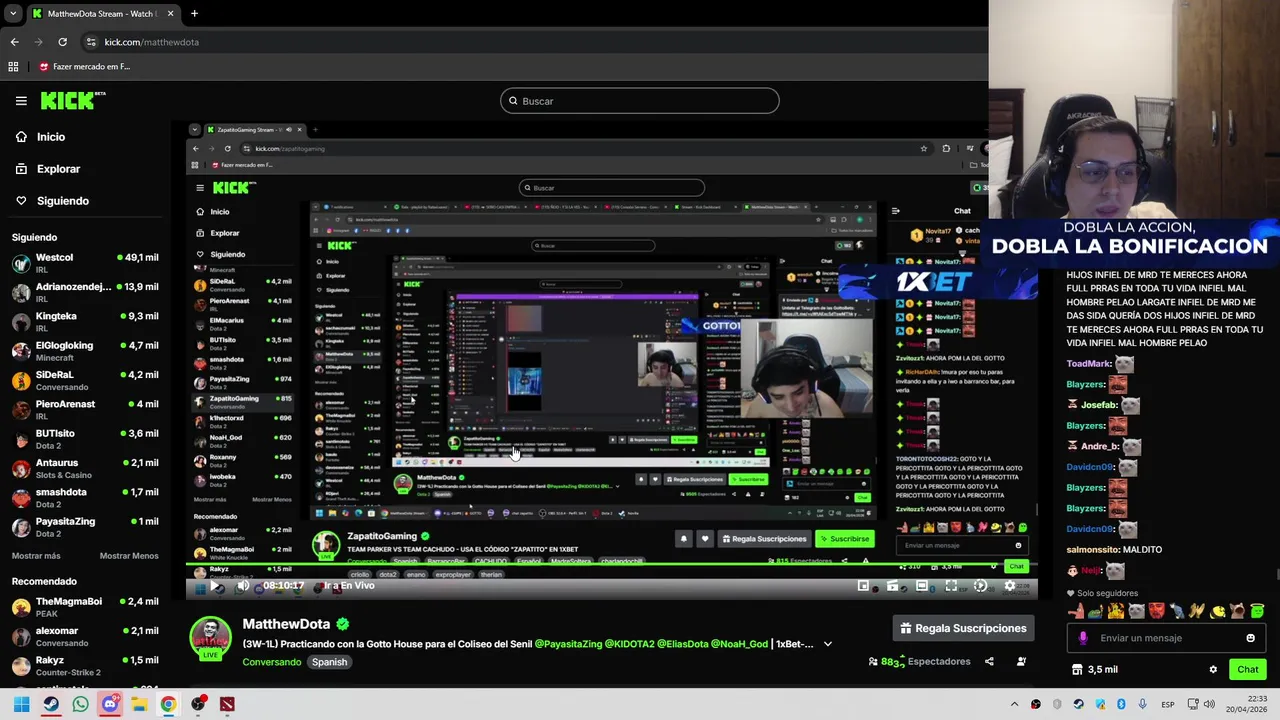
Task: Open ElGlogloking channel in sidebar
Action: [x=85, y=351]
